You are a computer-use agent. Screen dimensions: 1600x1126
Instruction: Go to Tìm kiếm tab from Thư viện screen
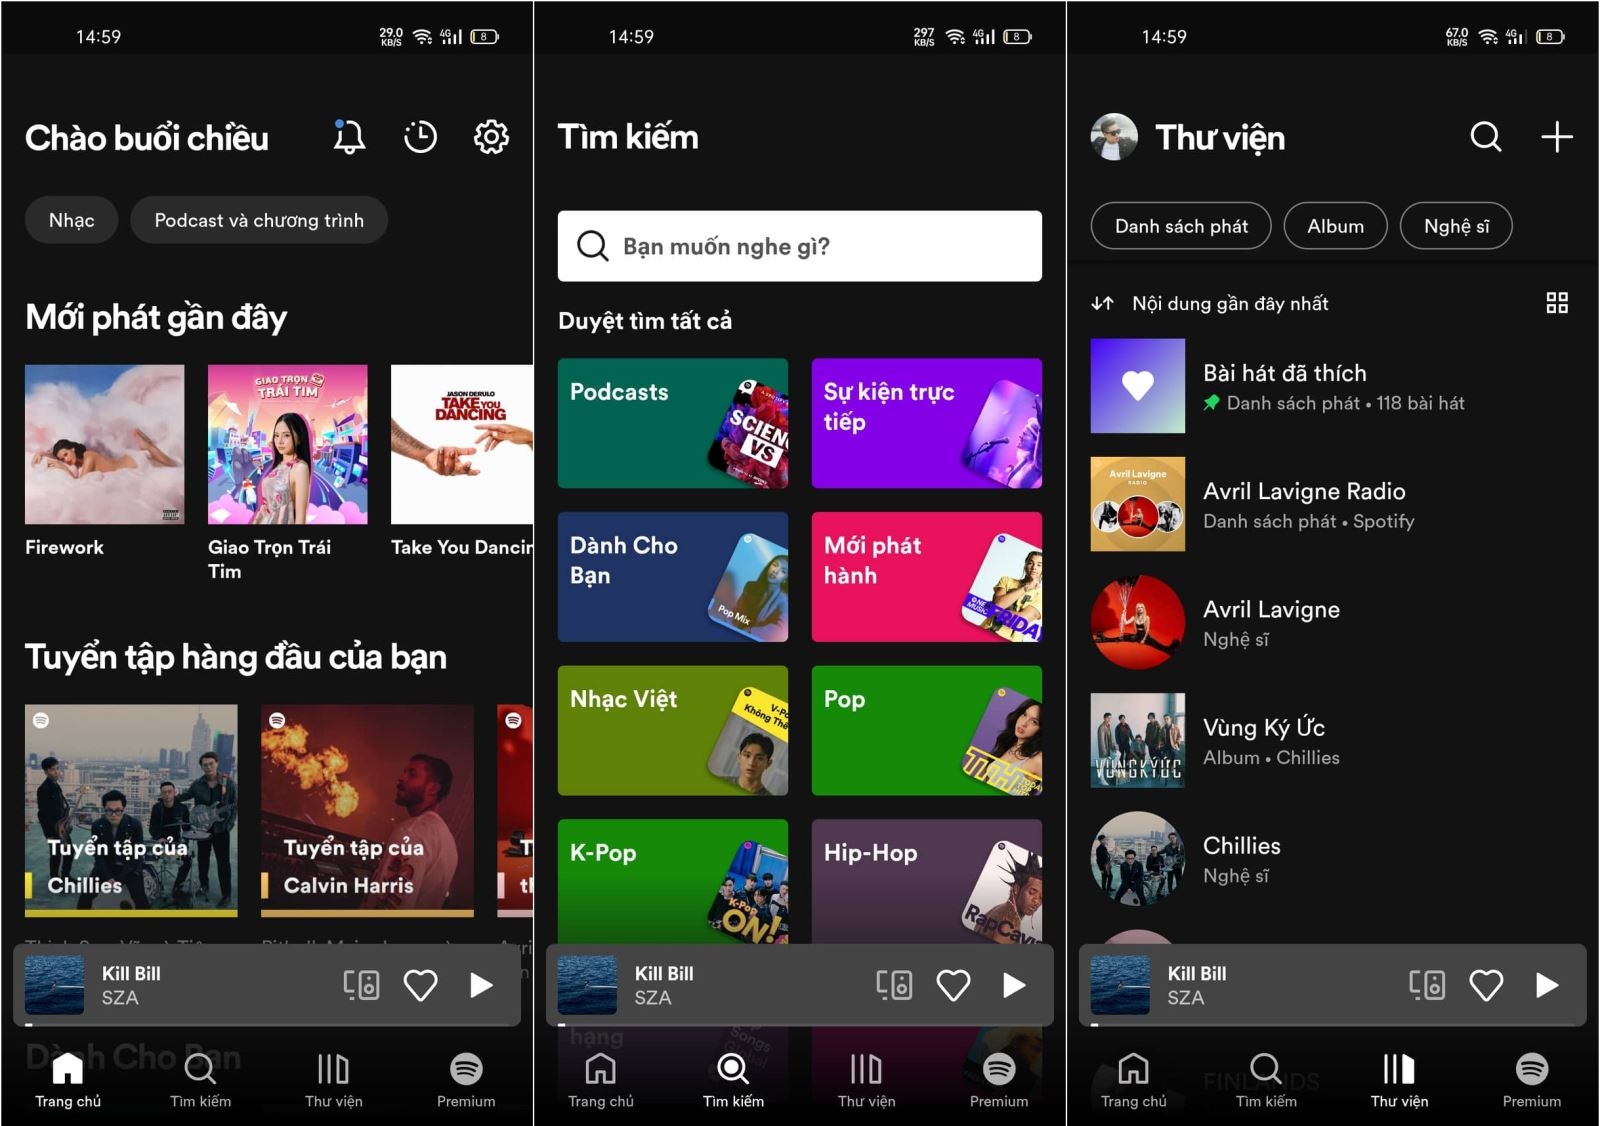coord(1266,1080)
